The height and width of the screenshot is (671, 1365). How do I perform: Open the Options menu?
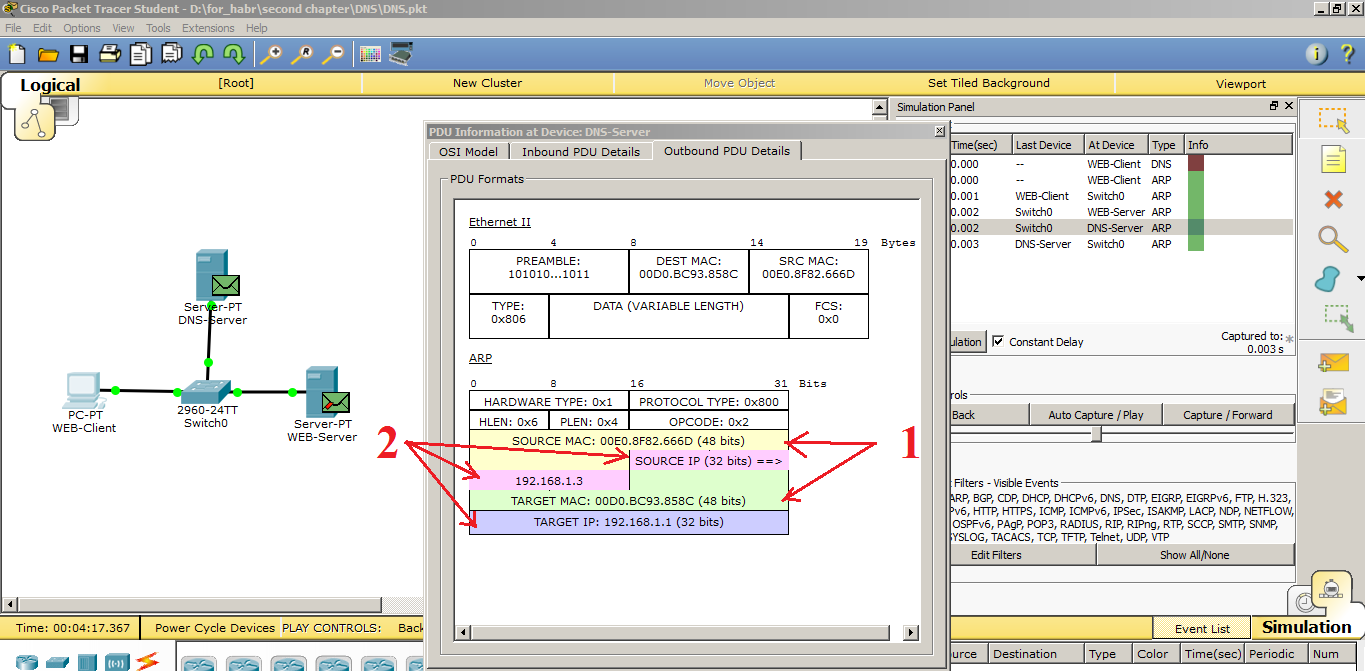[x=82, y=28]
